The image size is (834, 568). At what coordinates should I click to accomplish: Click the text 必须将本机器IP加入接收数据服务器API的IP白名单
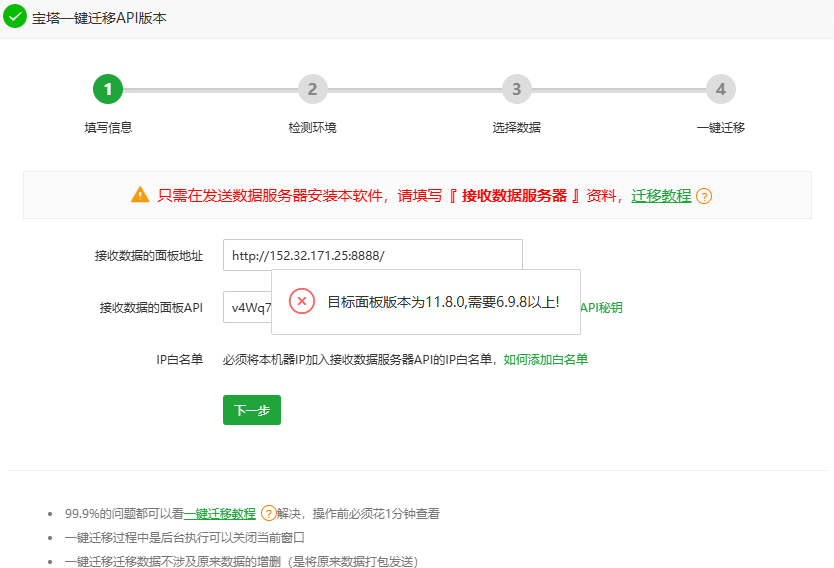point(357,360)
